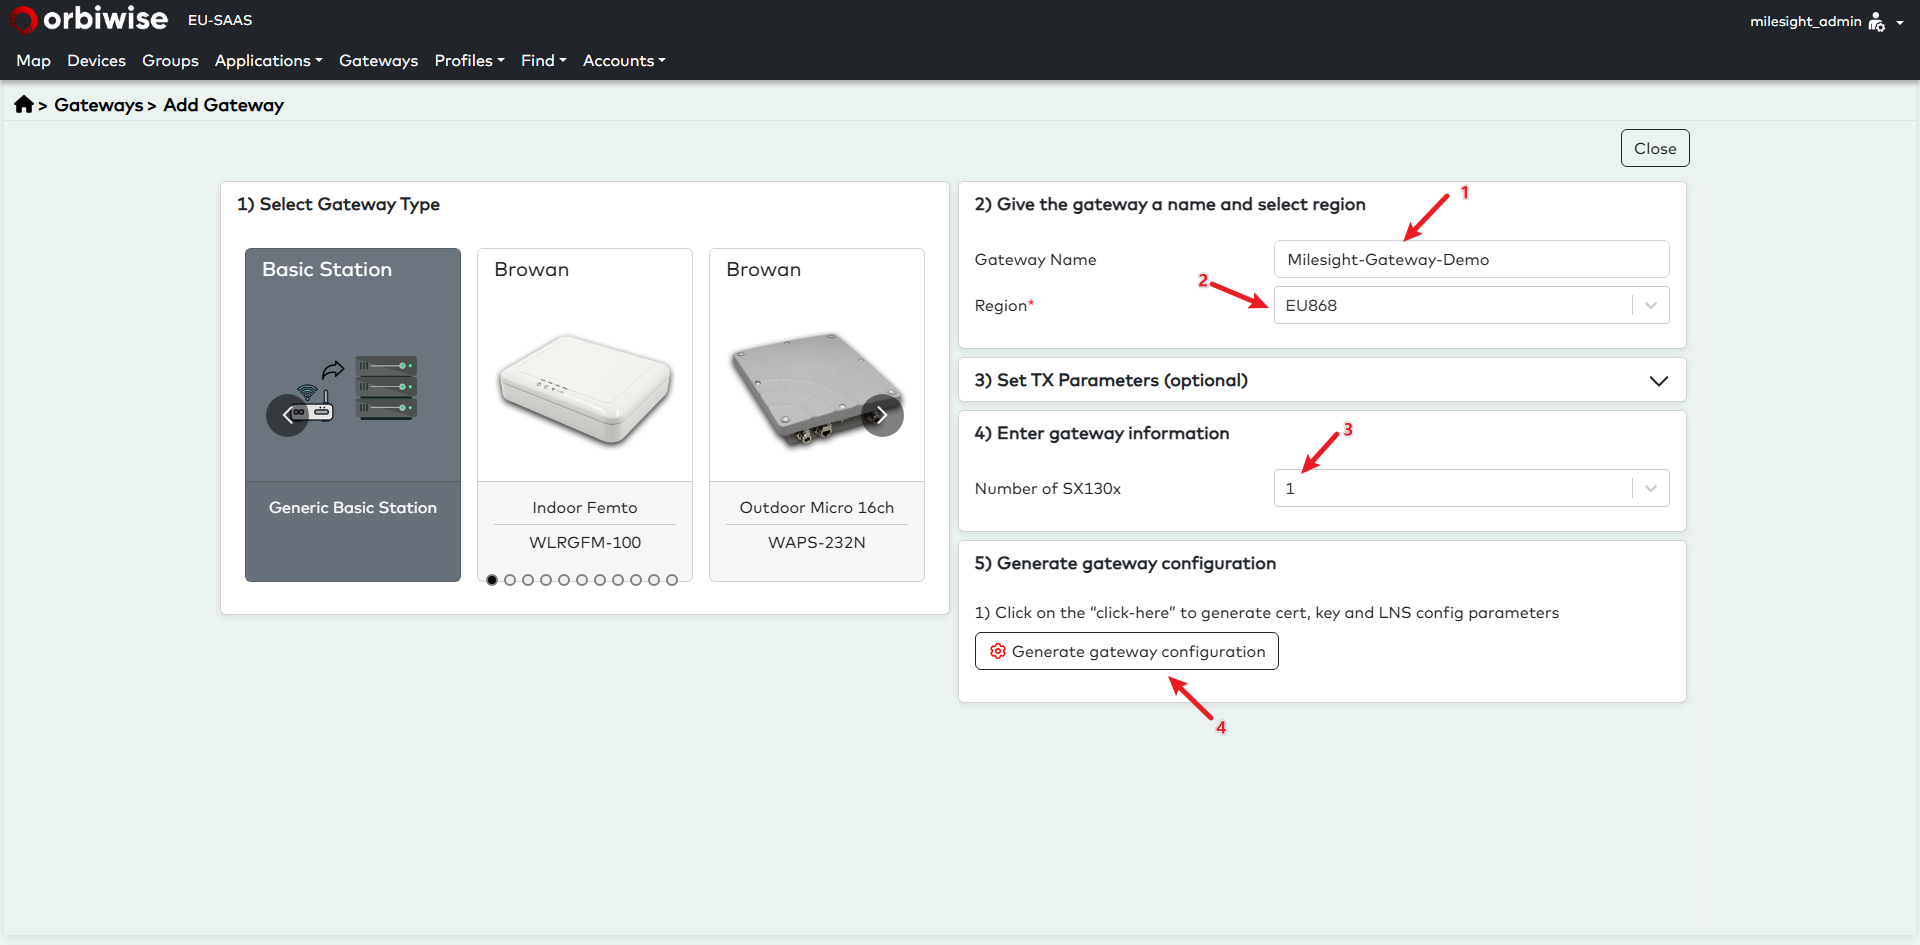Open the Applications dropdown menu
This screenshot has height=945, width=1920.
click(268, 61)
